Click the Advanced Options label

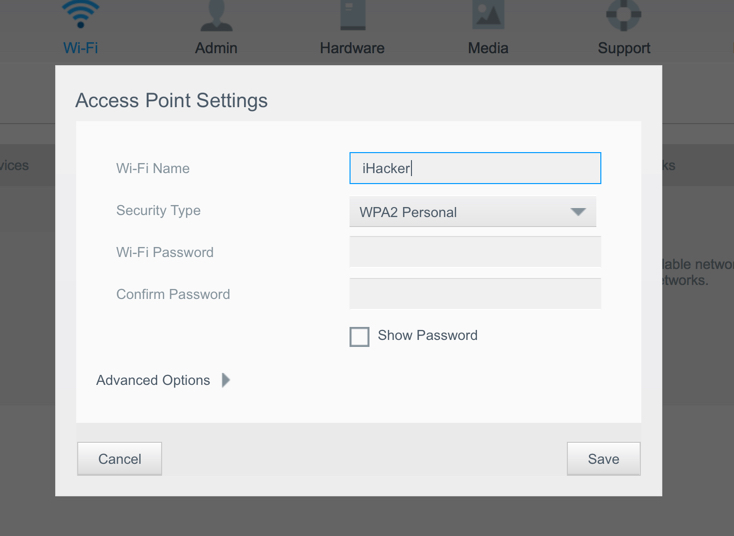click(153, 380)
